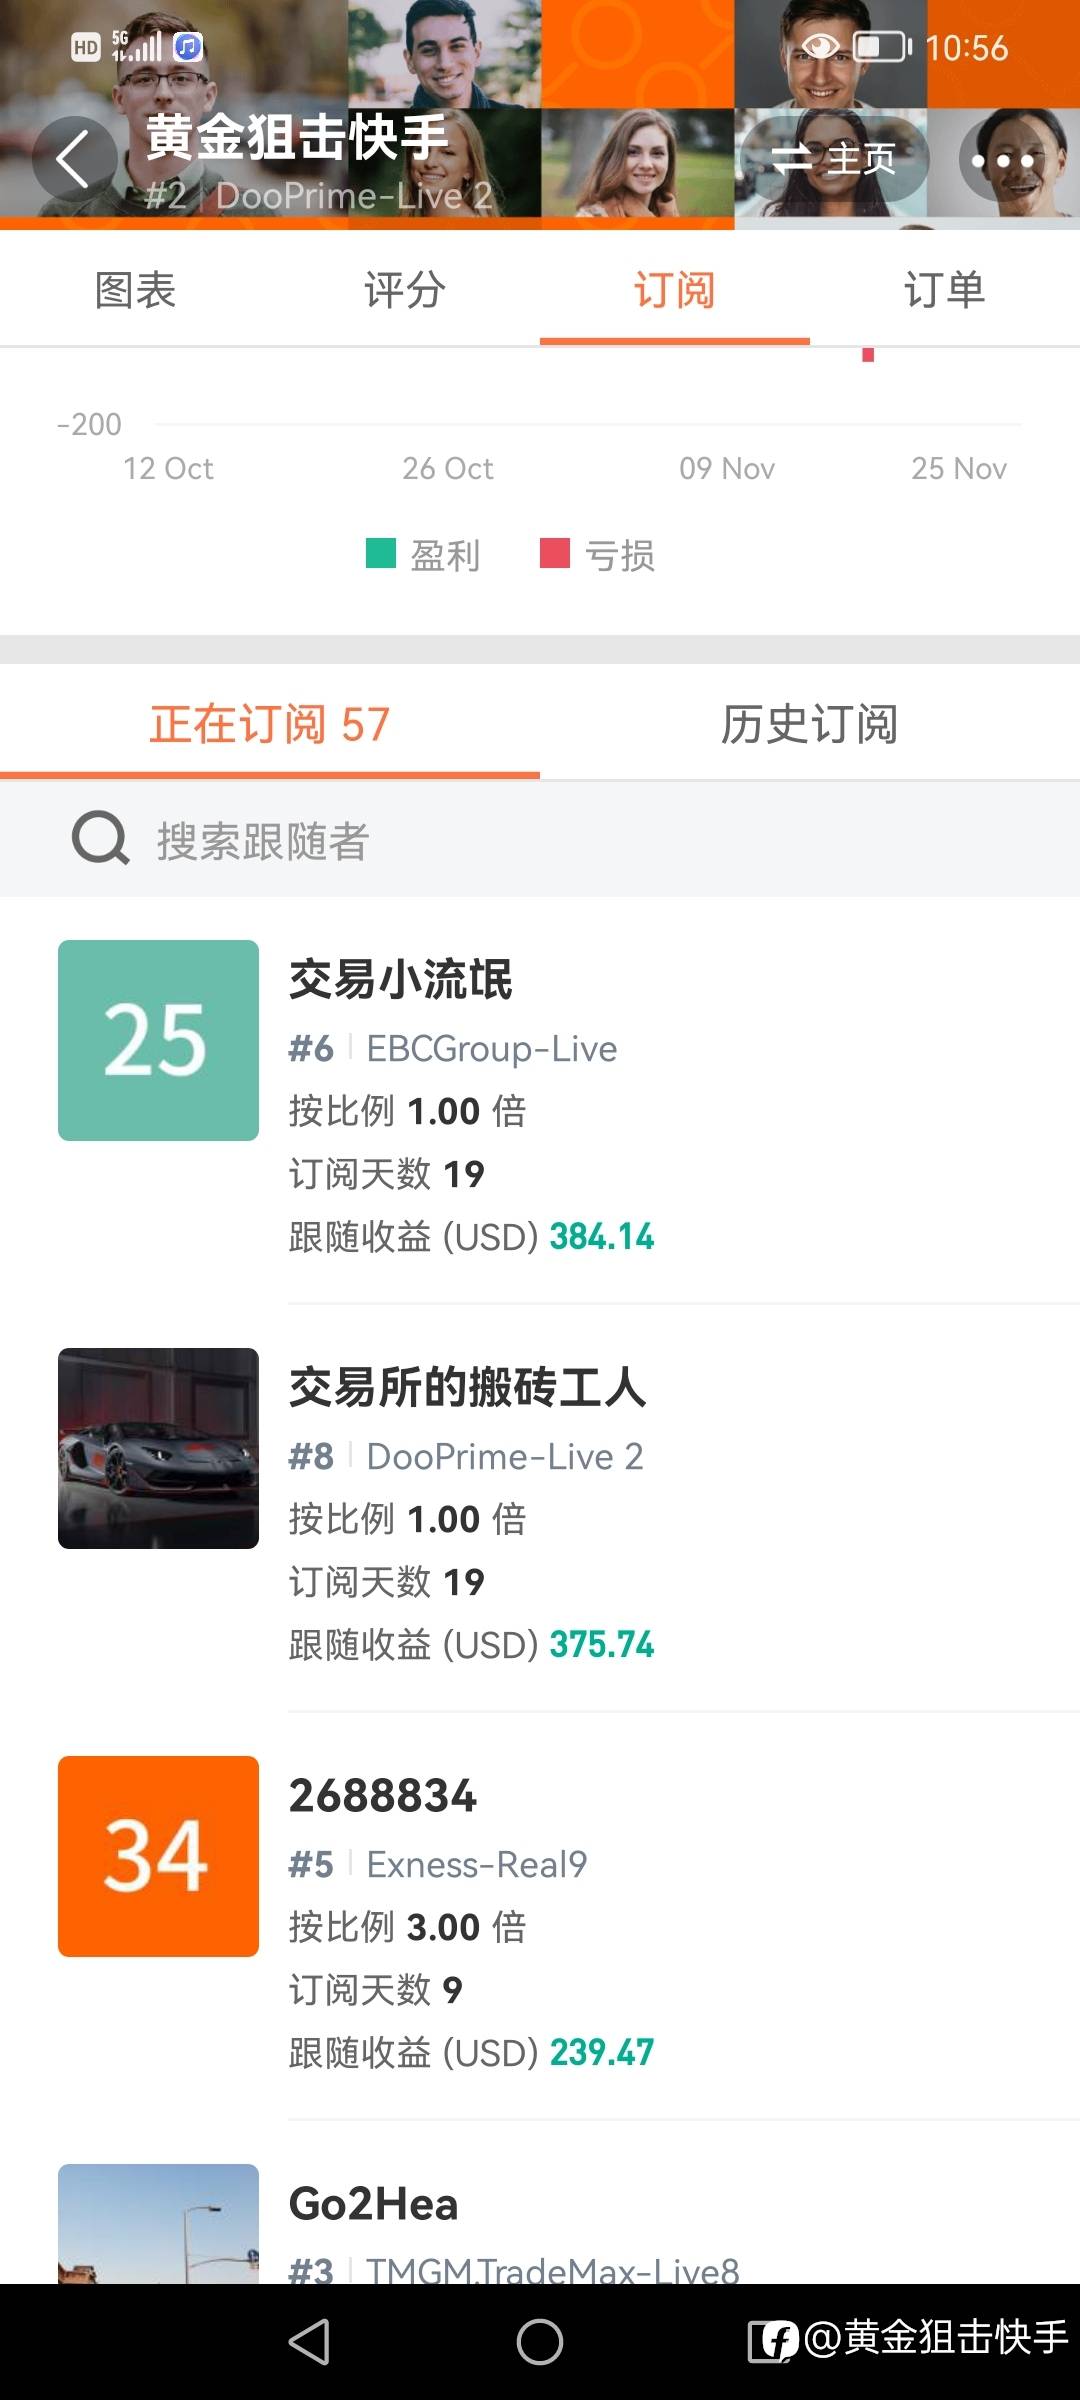Tap the search magnifier icon
This screenshot has width=1080, height=2400.
click(x=100, y=838)
